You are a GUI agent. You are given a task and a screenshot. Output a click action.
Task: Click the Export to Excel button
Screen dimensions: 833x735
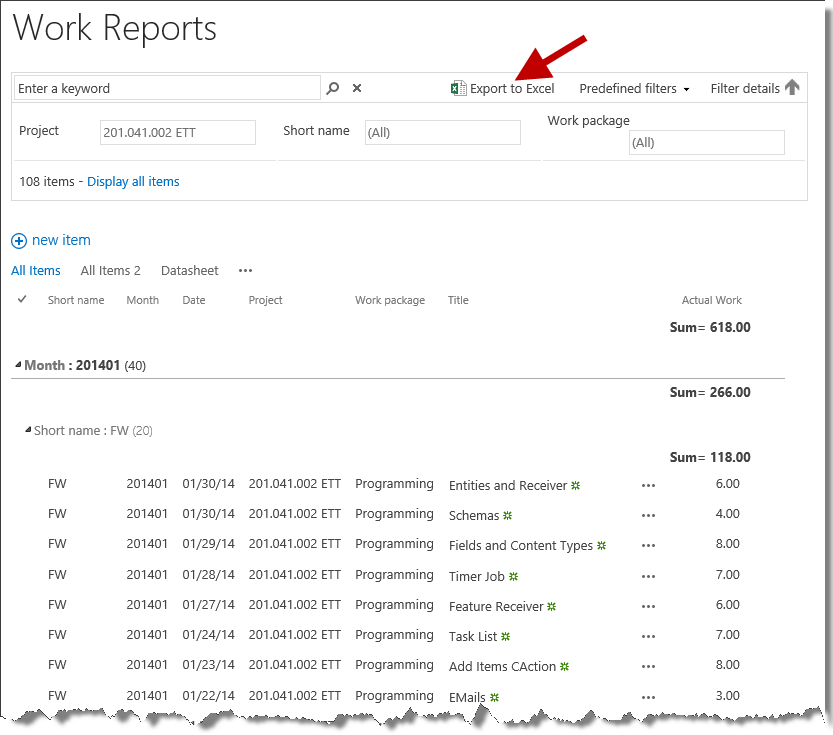503,88
